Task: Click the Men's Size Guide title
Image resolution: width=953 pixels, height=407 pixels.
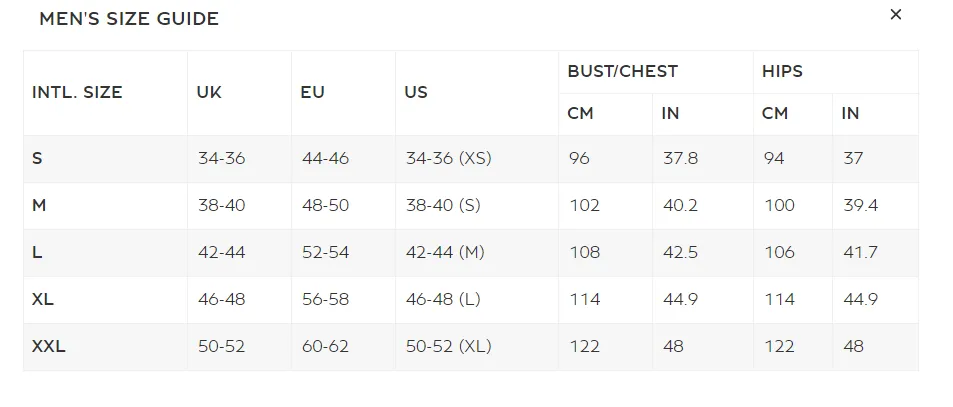Action: [129, 19]
